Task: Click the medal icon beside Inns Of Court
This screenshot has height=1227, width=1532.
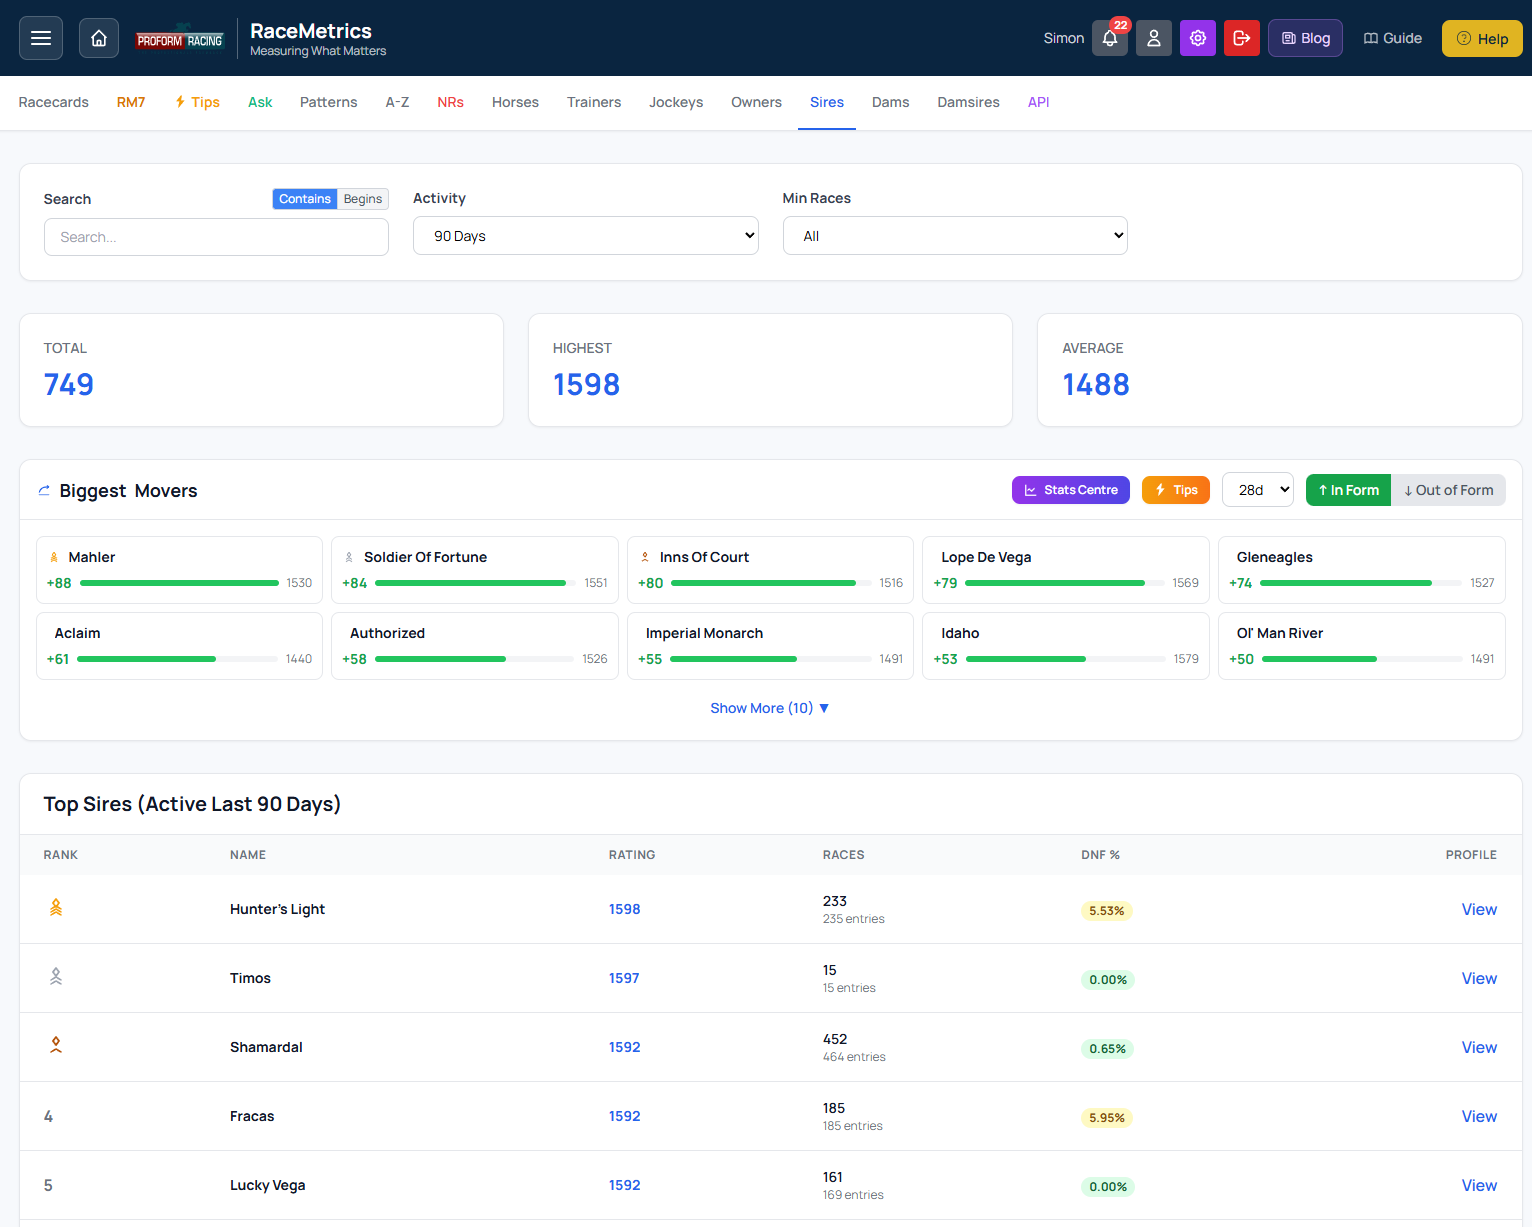Action: click(645, 557)
